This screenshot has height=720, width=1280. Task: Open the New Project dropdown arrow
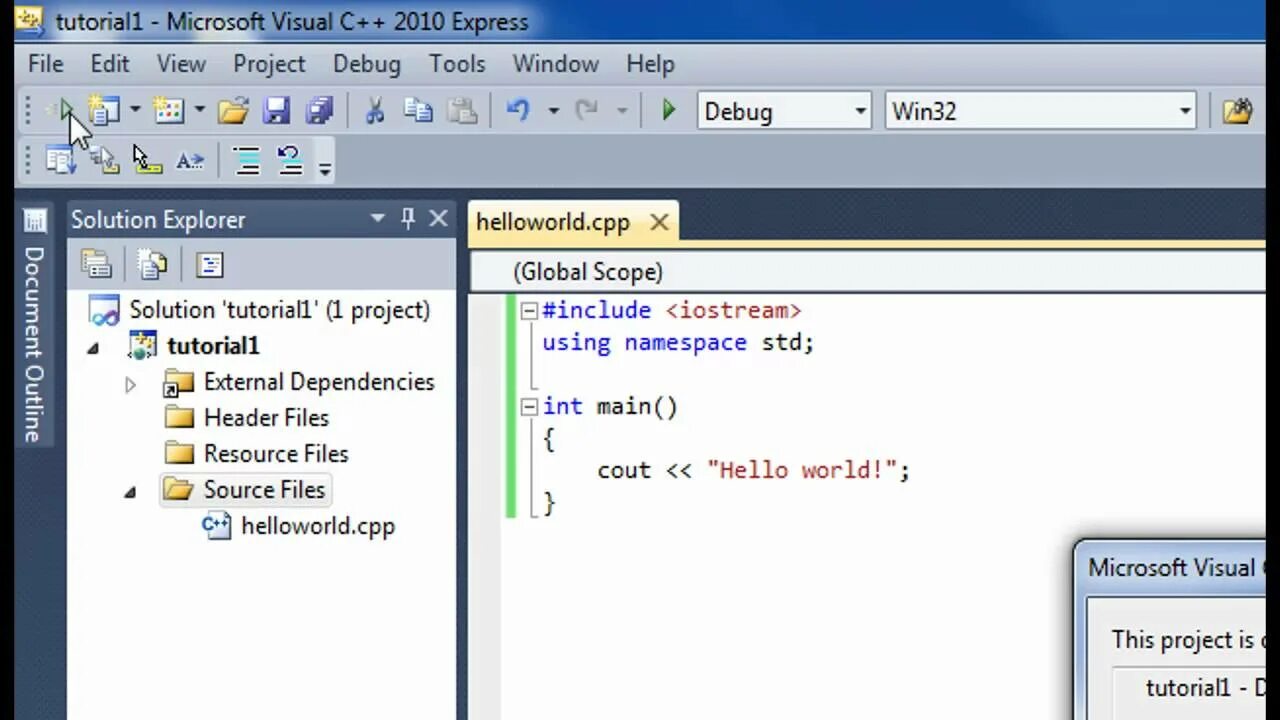click(134, 110)
